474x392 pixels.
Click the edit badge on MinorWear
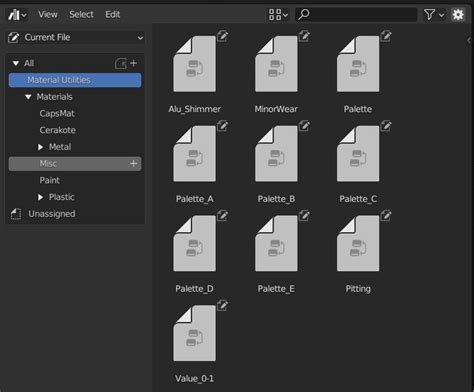click(x=304, y=36)
